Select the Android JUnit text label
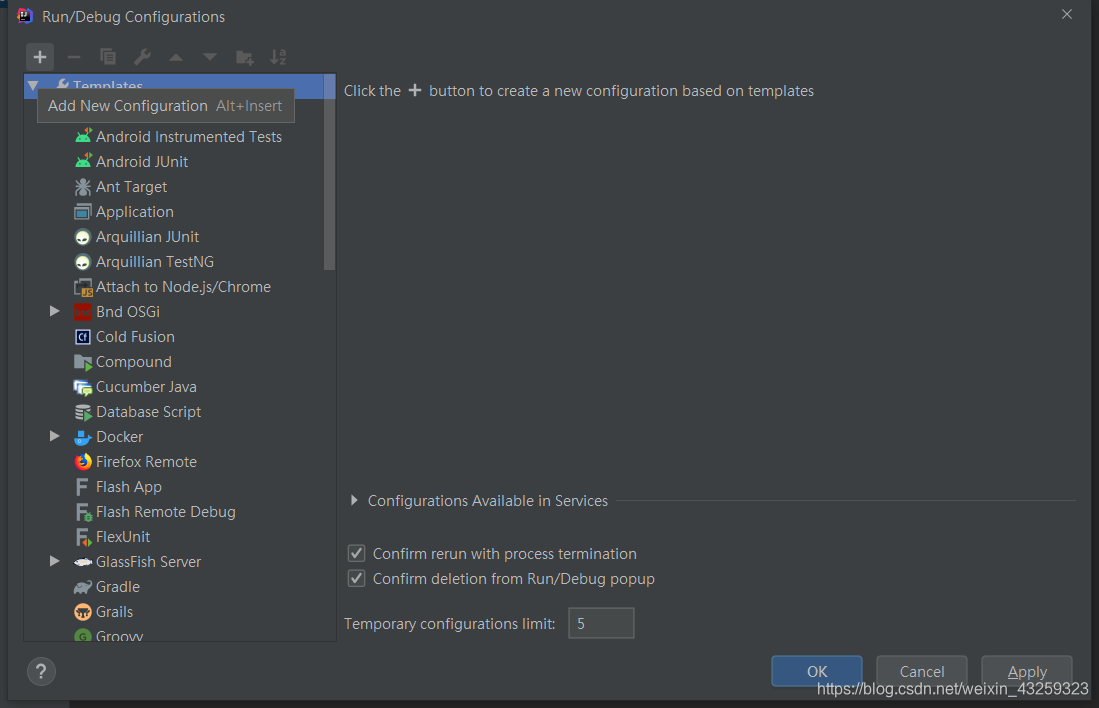The height and width of the screenshot is (708, 1099). [x=142, y=162]
